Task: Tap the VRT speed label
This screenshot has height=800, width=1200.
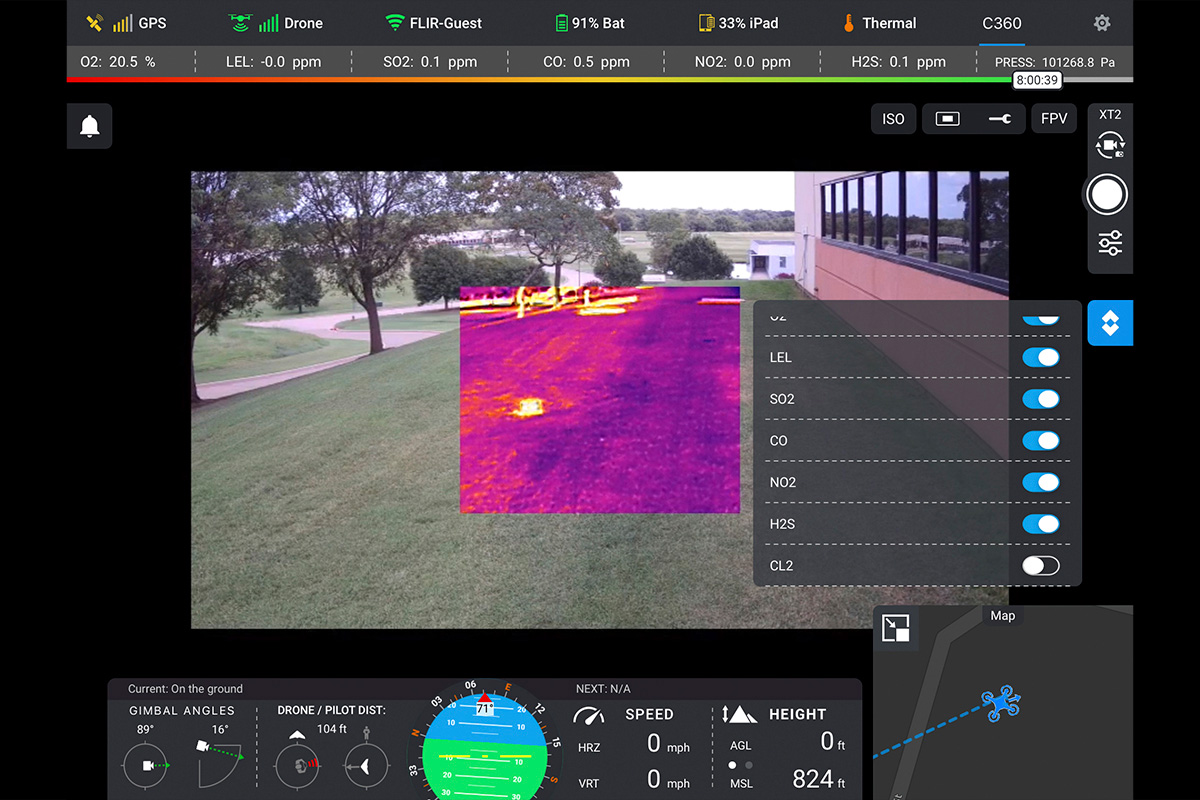Action: point(589,783)
